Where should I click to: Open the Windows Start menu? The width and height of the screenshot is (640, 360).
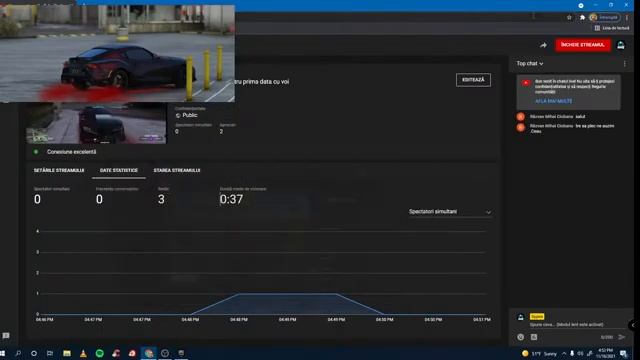[3, 353]
